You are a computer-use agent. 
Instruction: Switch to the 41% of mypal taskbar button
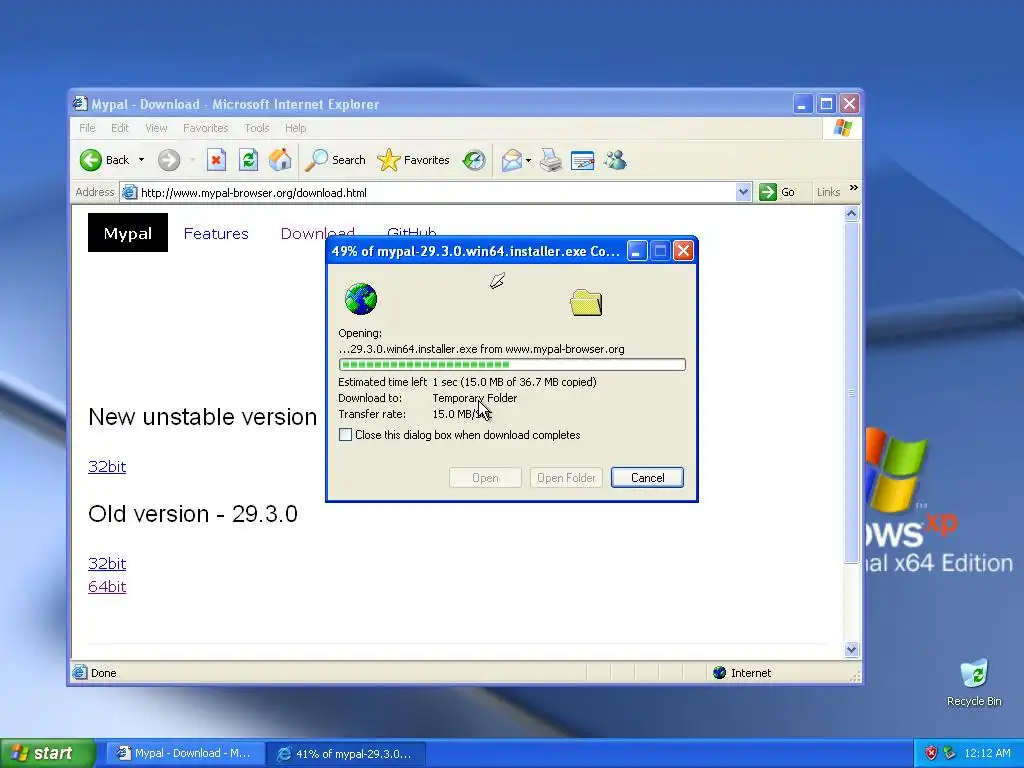point(347,753)
